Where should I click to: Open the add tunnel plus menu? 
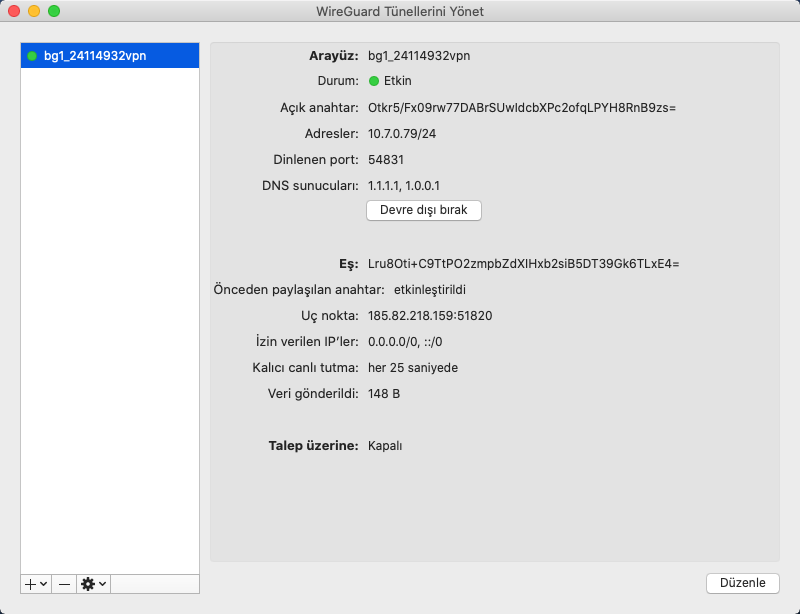(x=36, y=584)
